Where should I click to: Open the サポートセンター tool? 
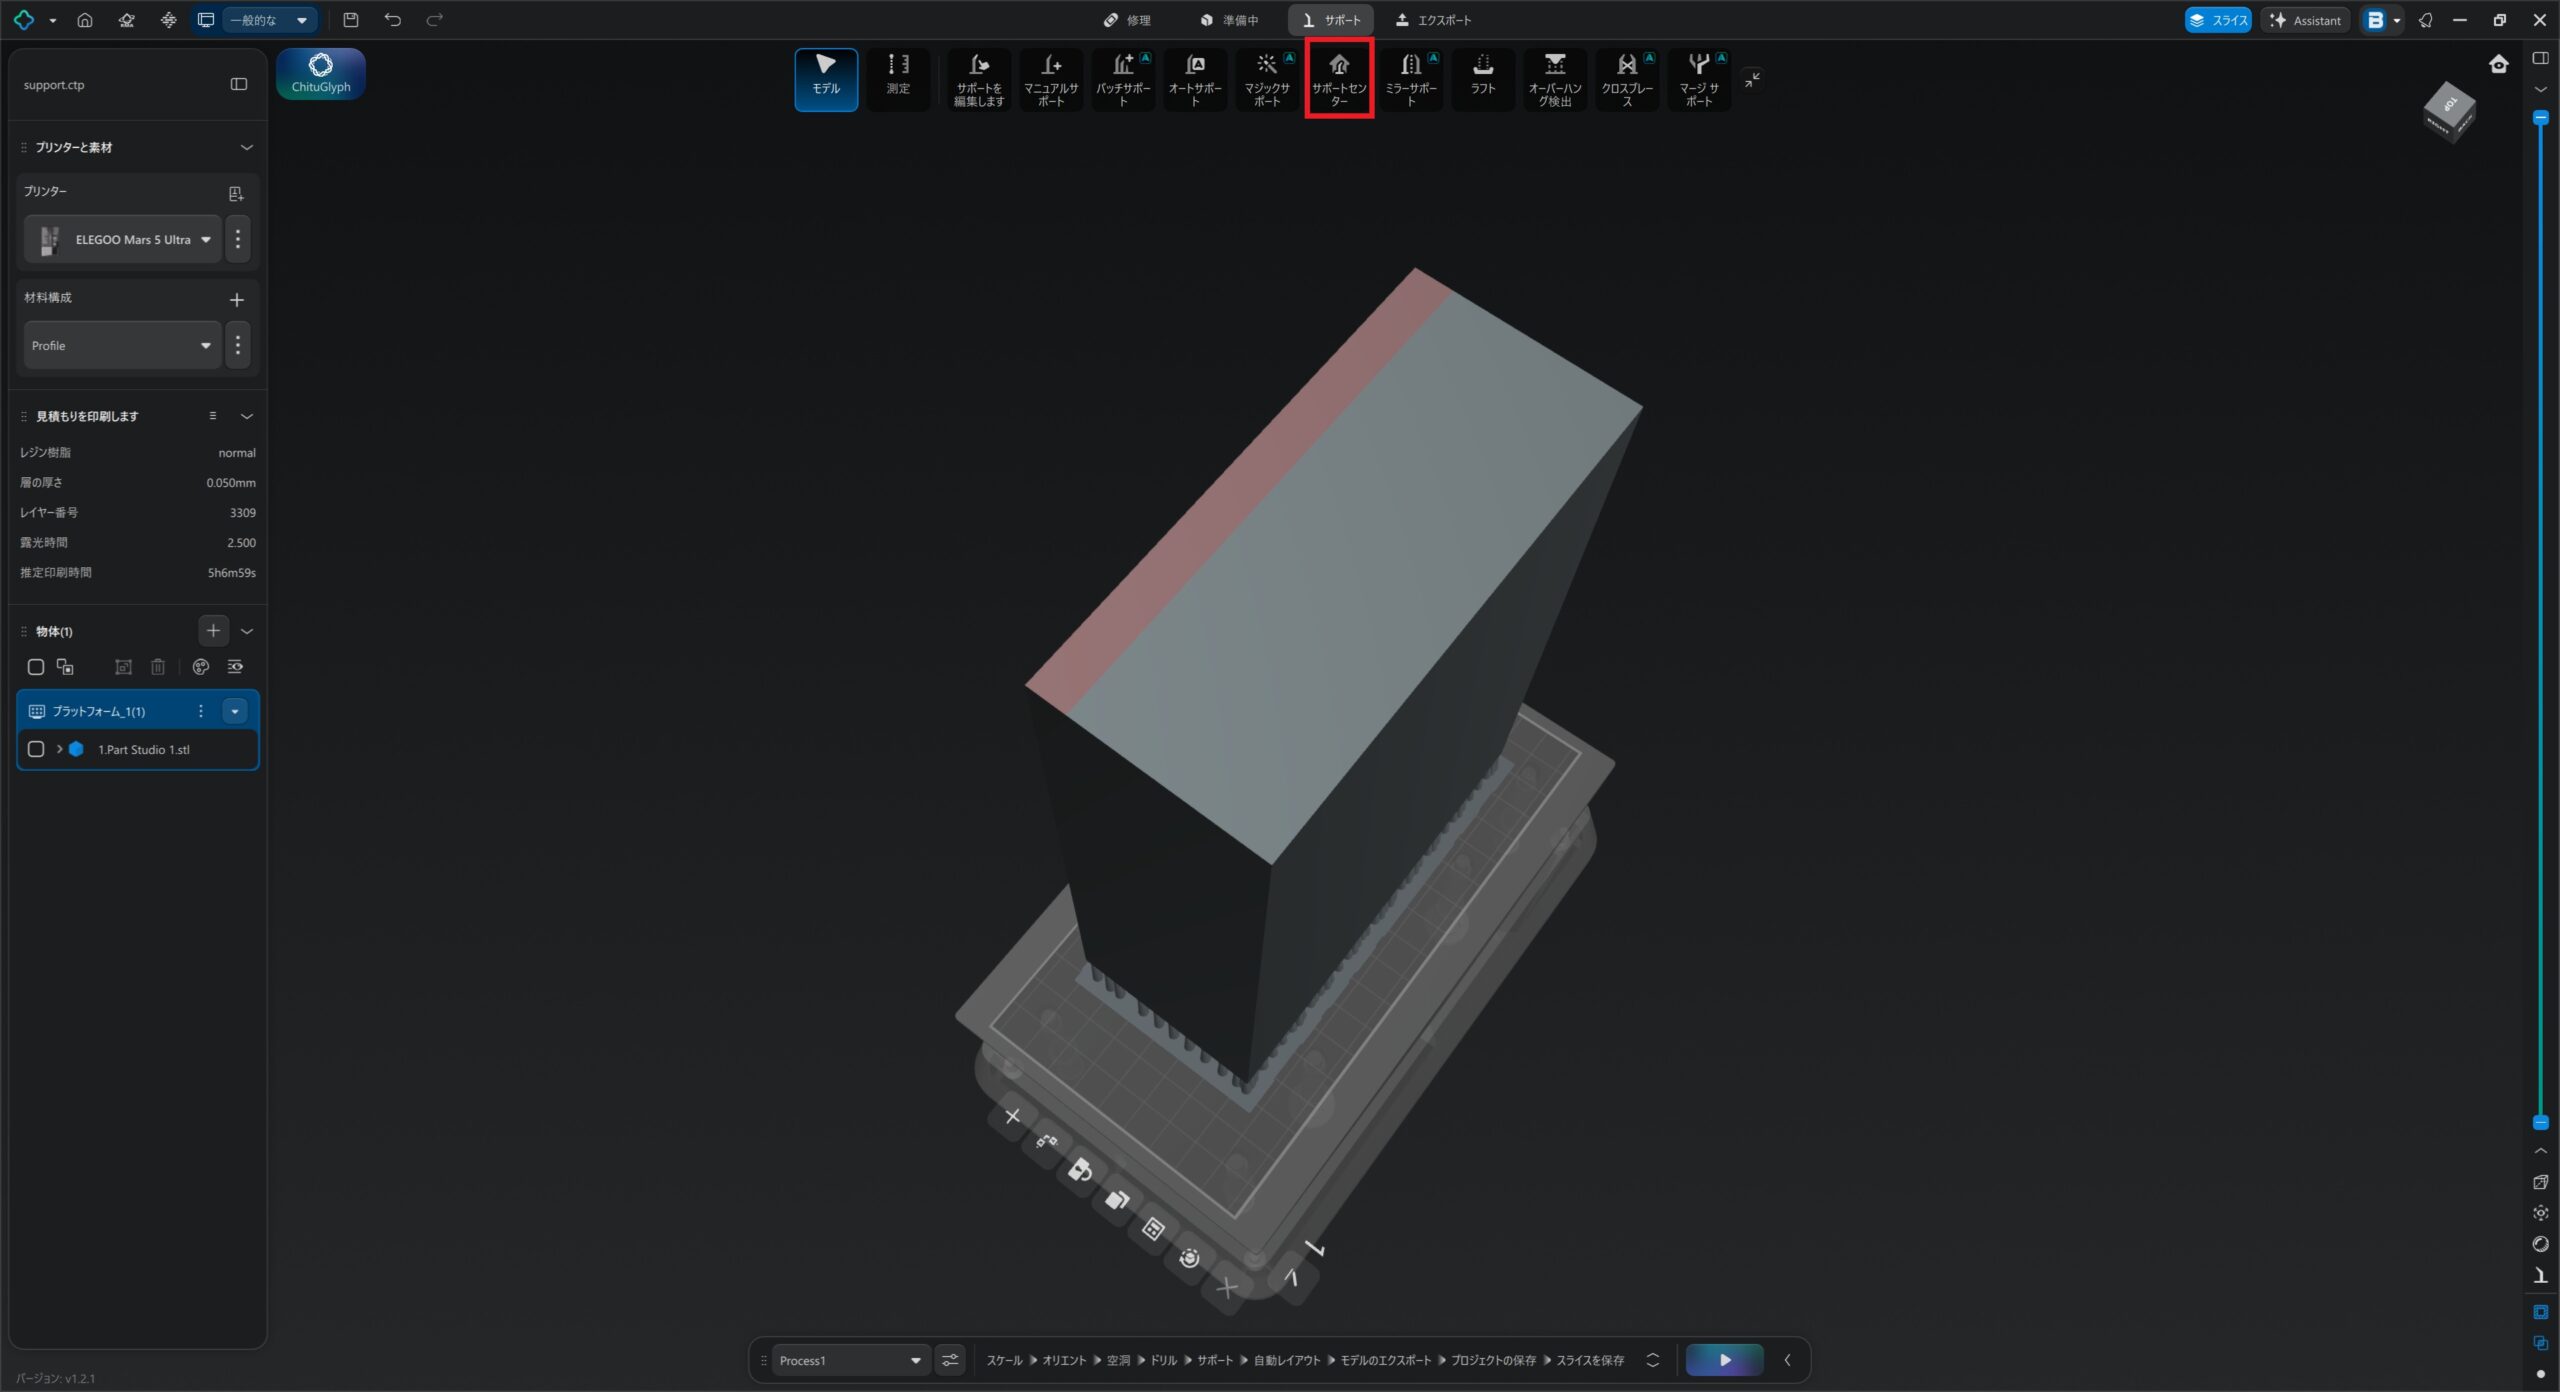(1339, 79)
